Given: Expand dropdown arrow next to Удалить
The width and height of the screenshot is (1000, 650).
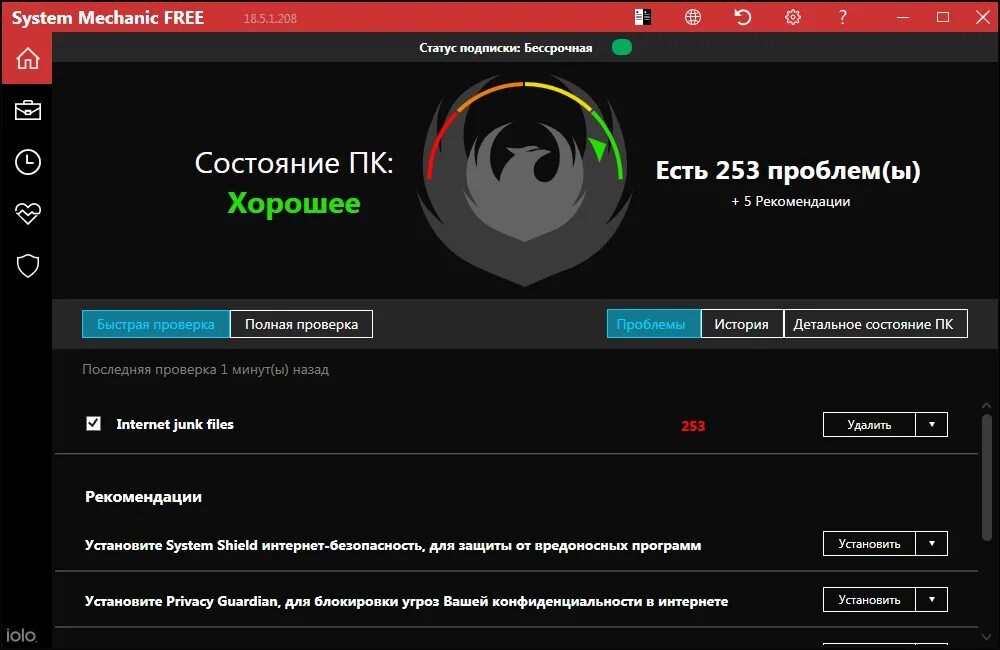Looking at the screenshot, I should pyautogui.click(x=932, y=425).
